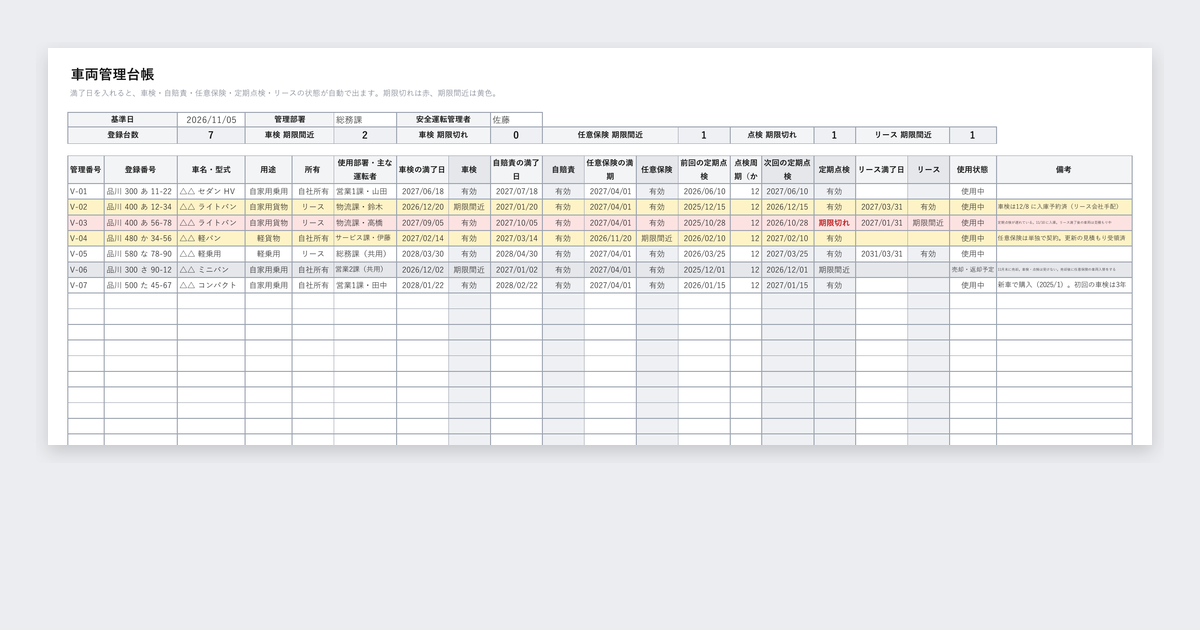Select the driver cell 営業1課・田中

tap(365, 285)
